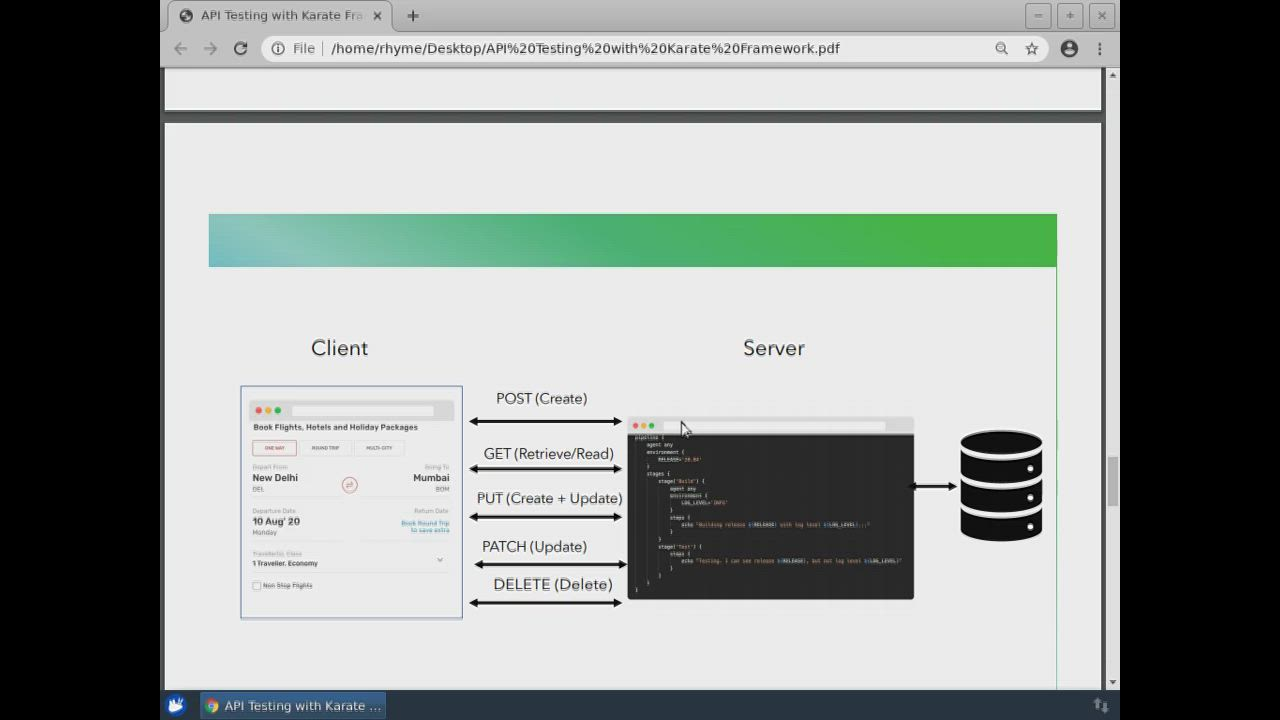Open the taskbar application launcher icon
Viewport: 1280px width, 720px height.
click(x=176, y=705)
